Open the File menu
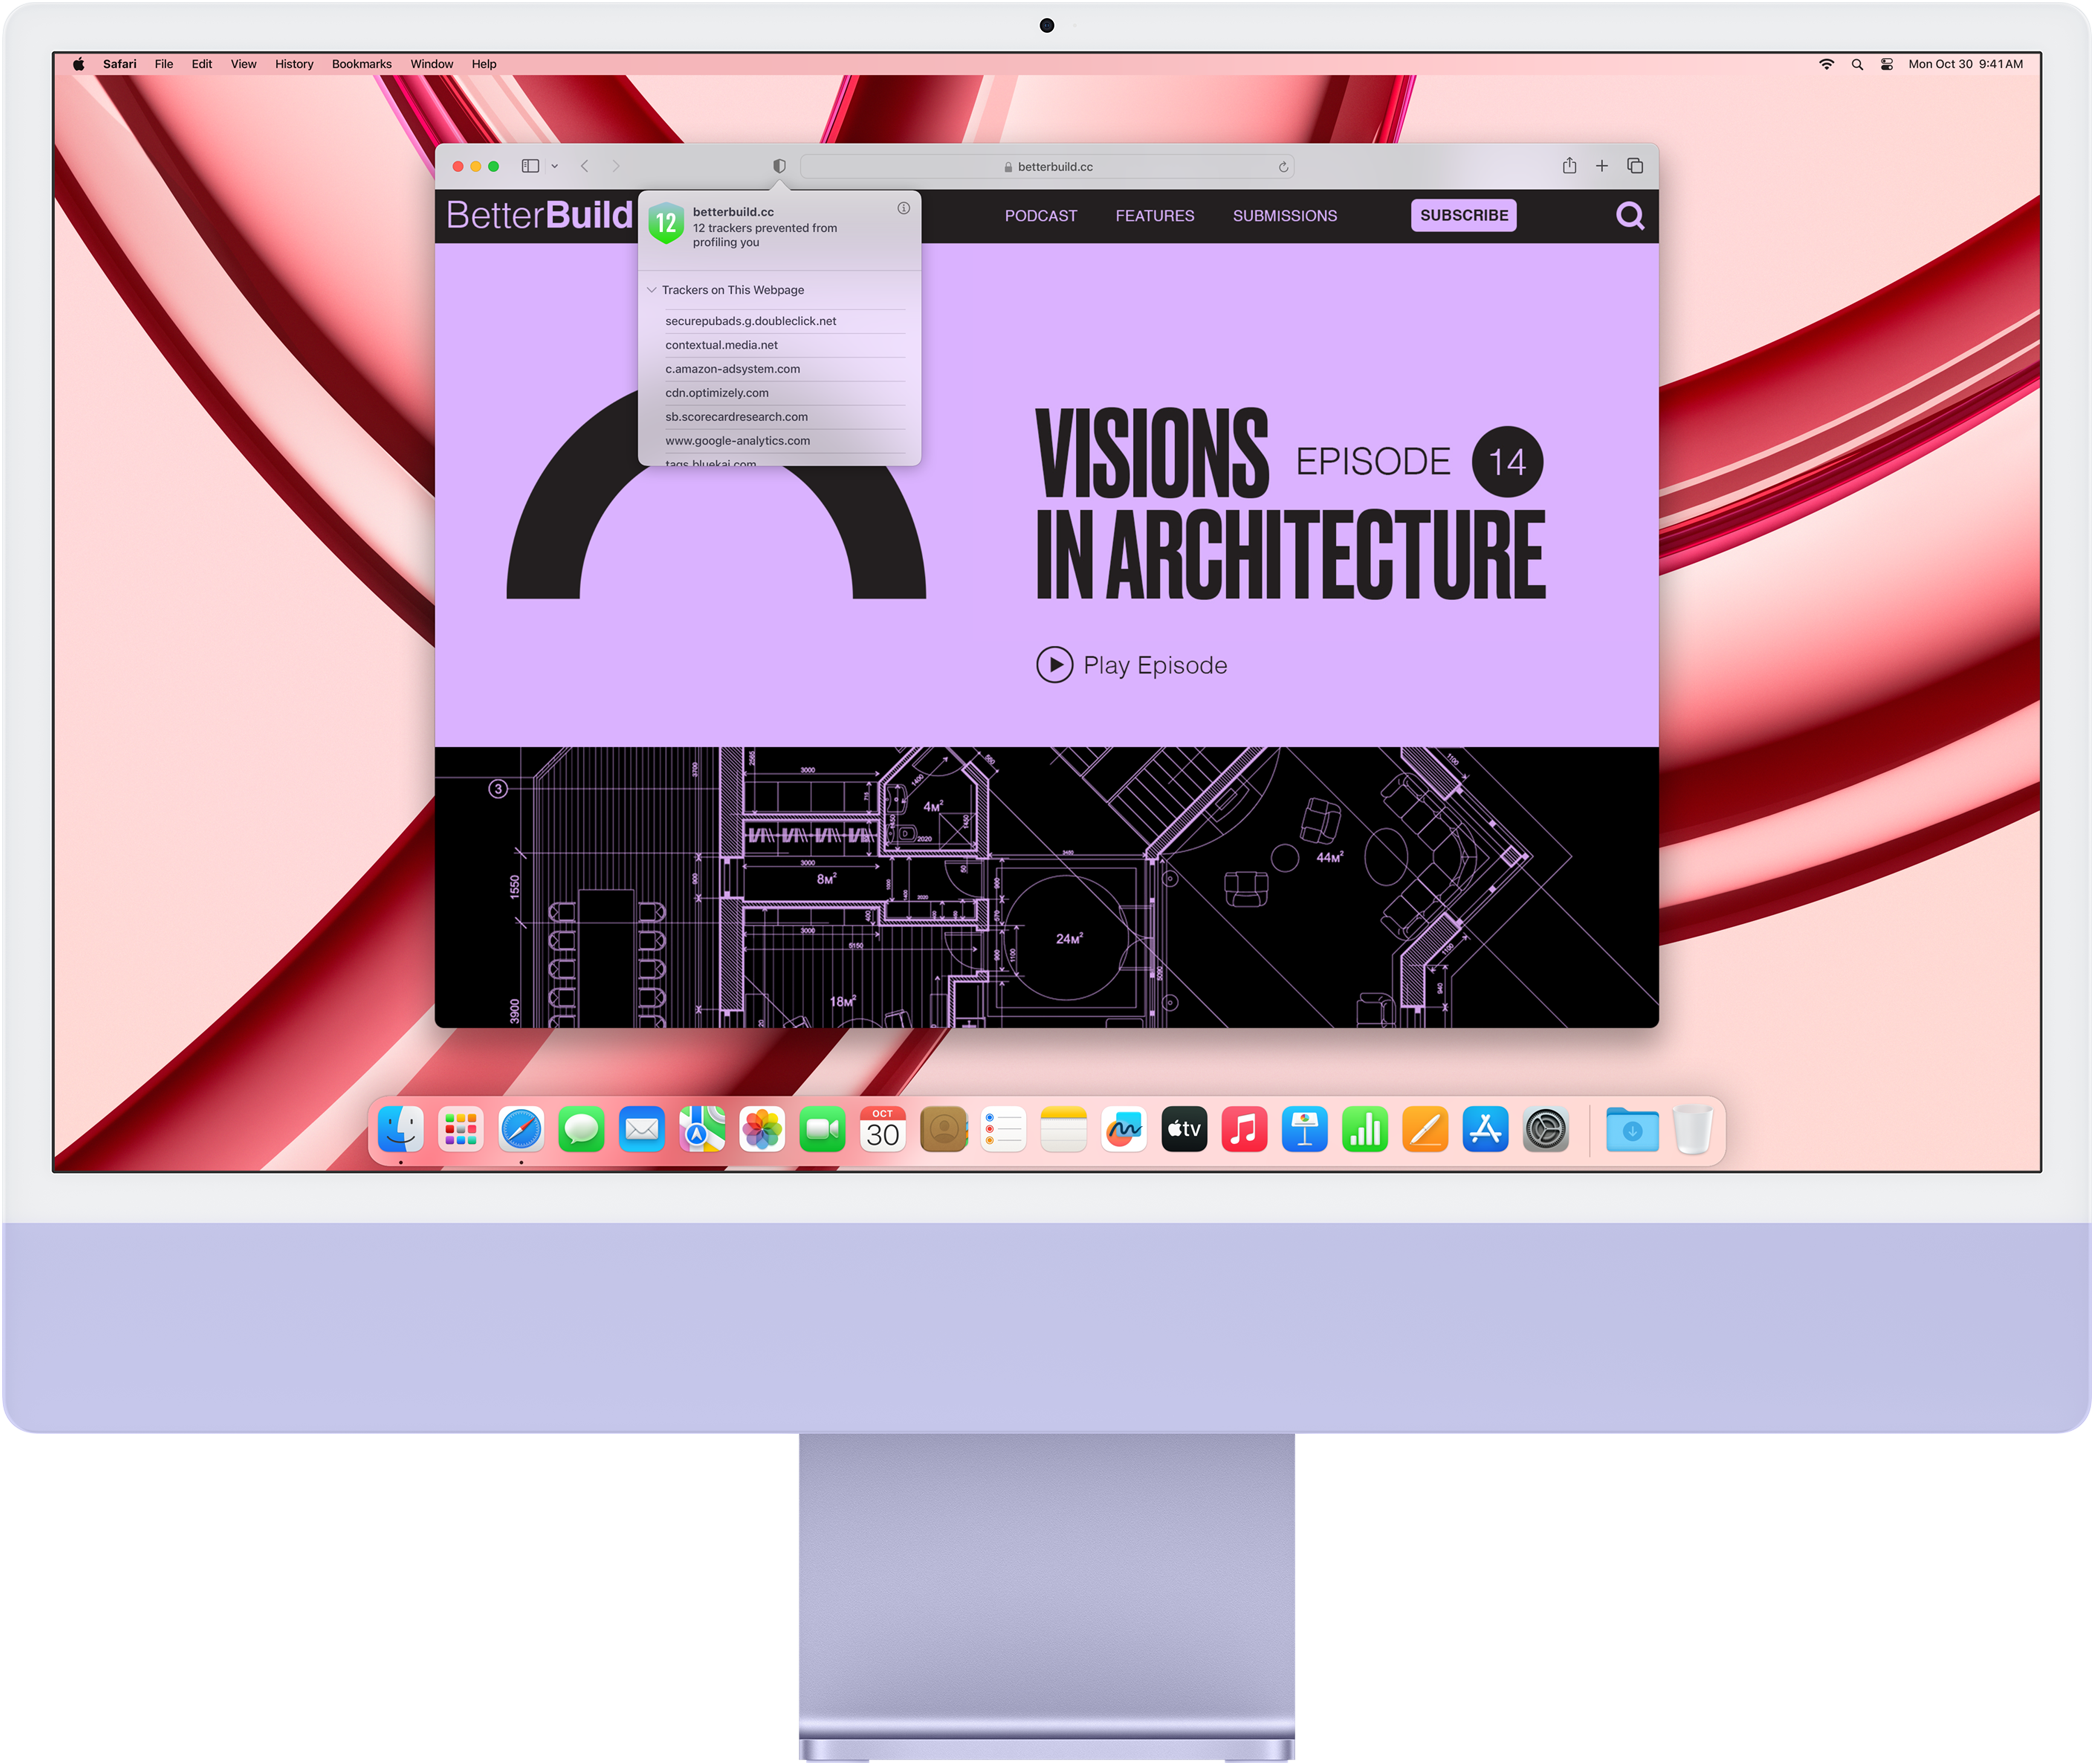This screenshot has width=2096, height=1764. (x=164, y=64)
